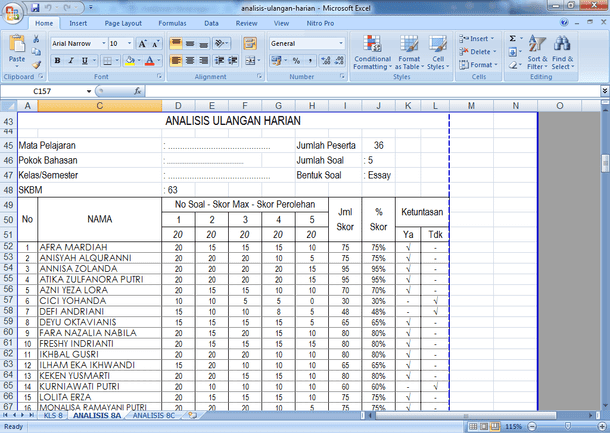Click the Zoom Out minus button
Screen dimensions: 610x433
(532, 427)
